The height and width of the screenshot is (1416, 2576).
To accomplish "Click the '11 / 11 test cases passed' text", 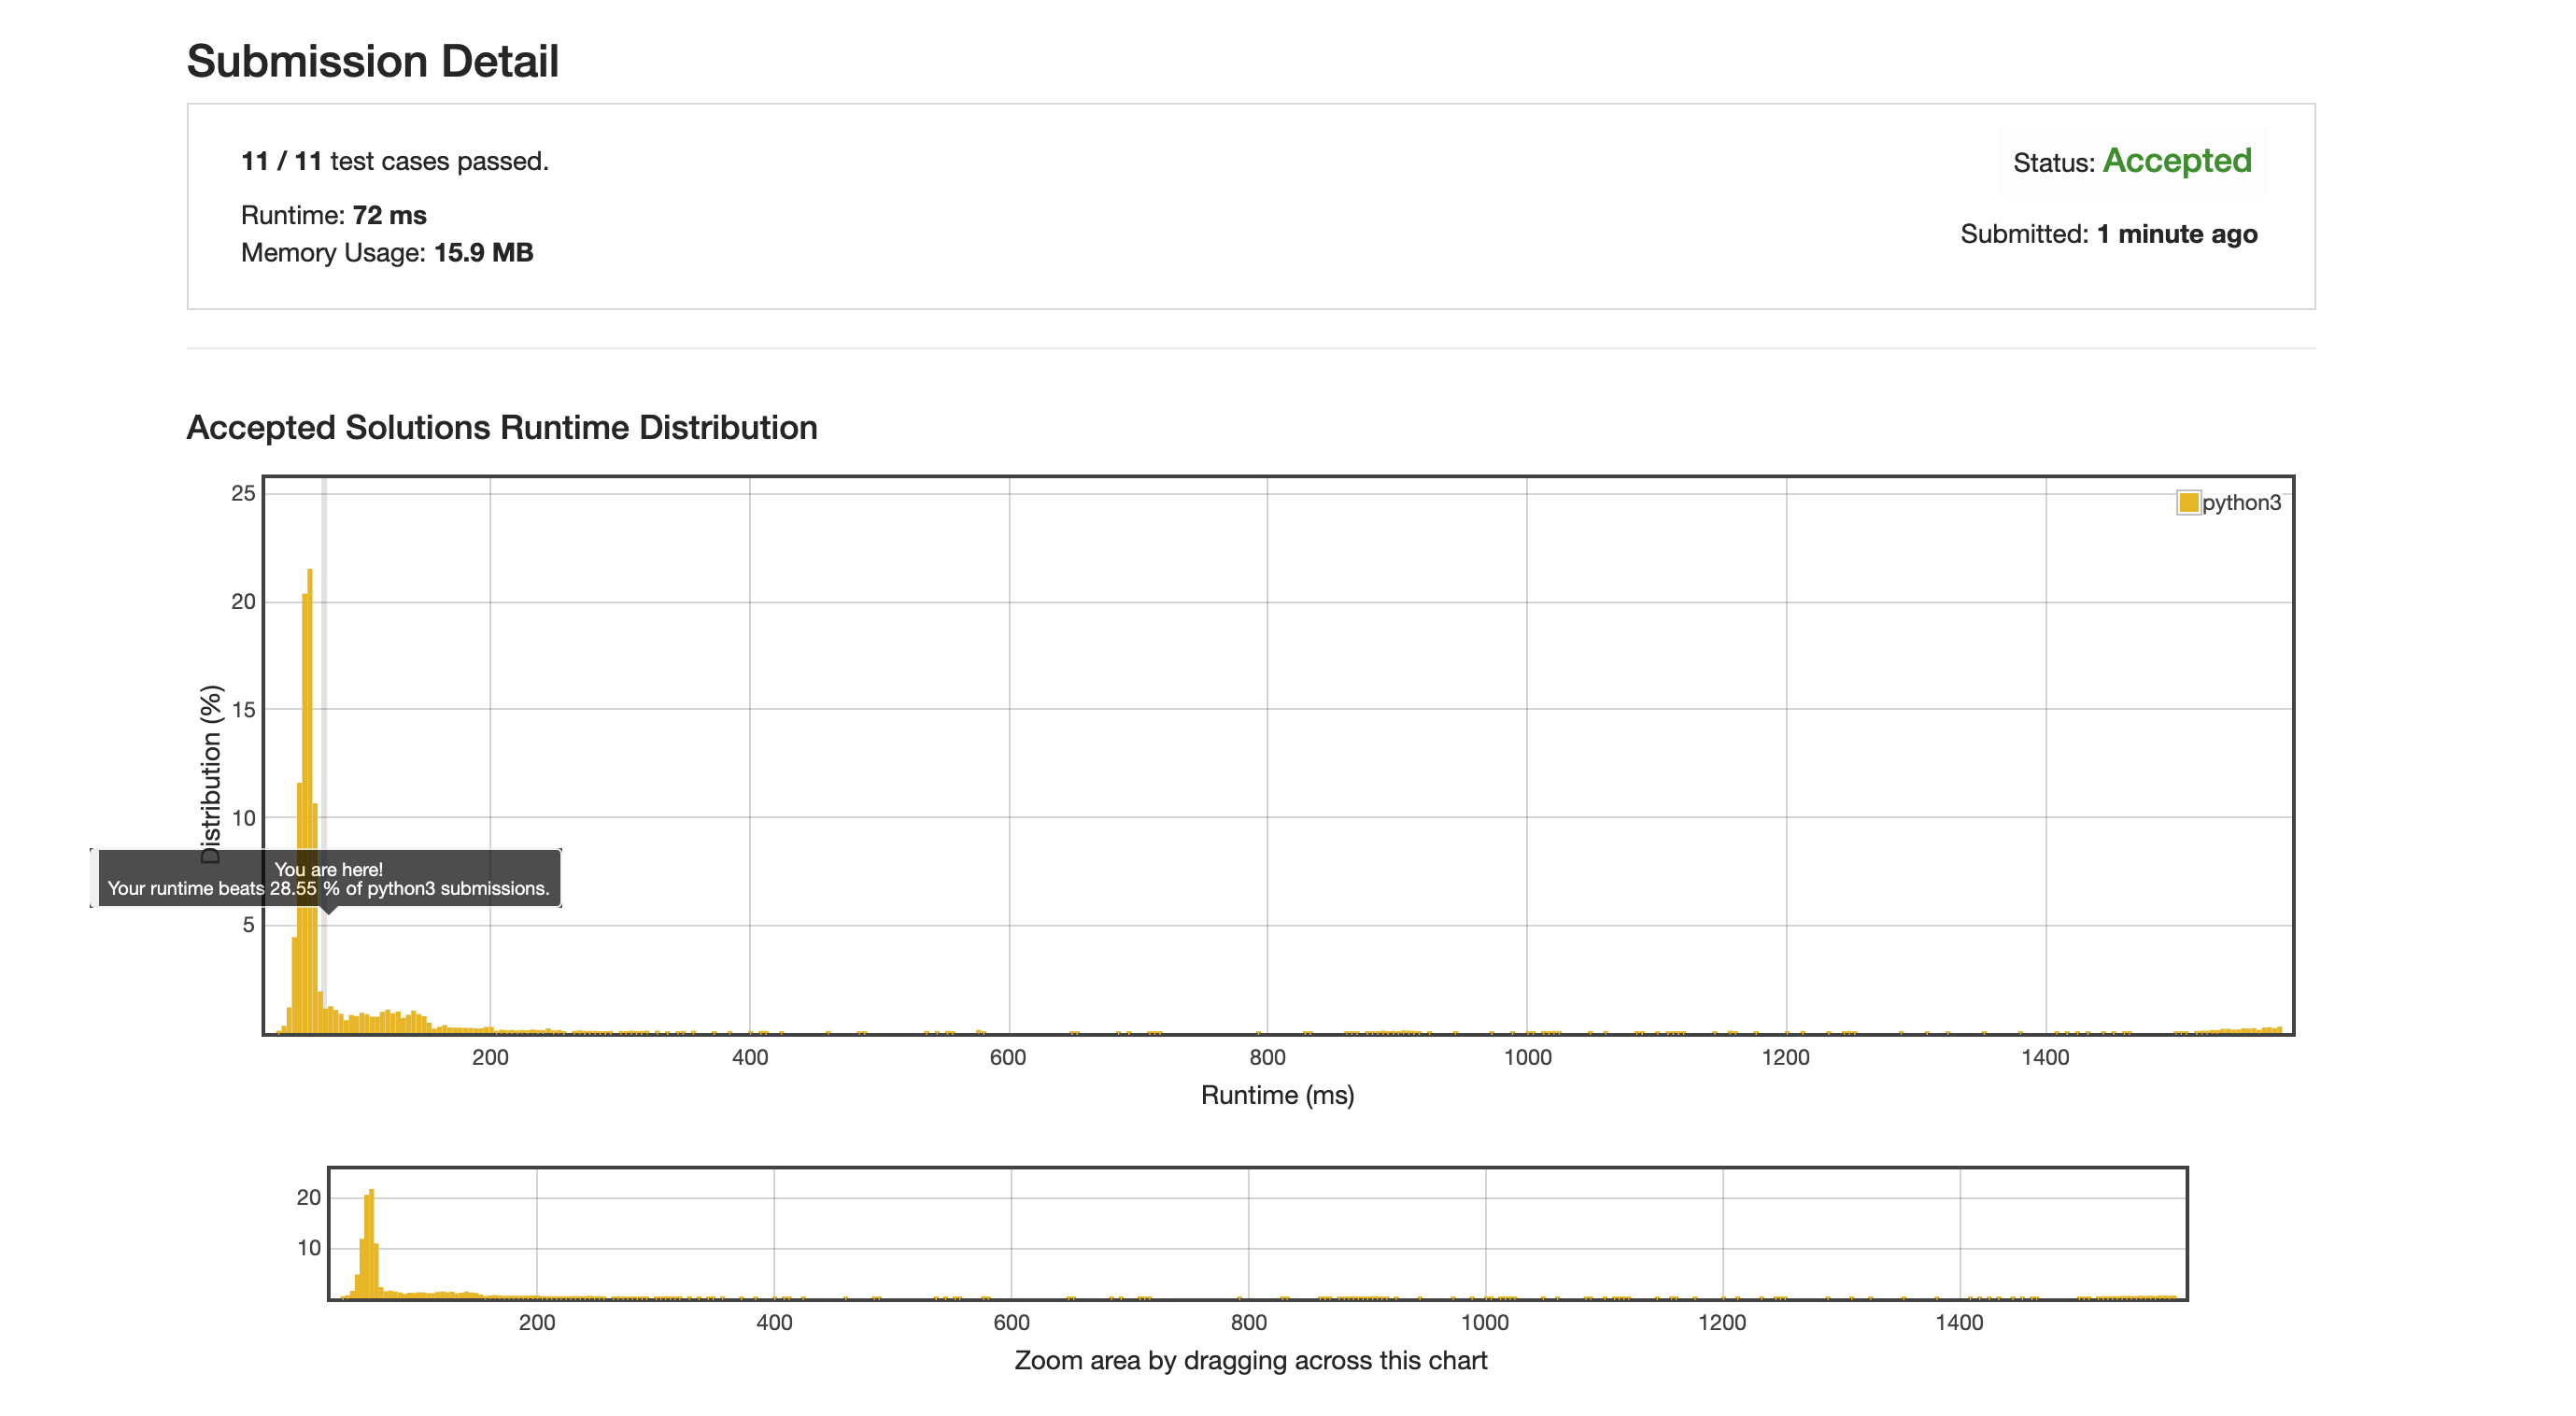I will [394, 161].
